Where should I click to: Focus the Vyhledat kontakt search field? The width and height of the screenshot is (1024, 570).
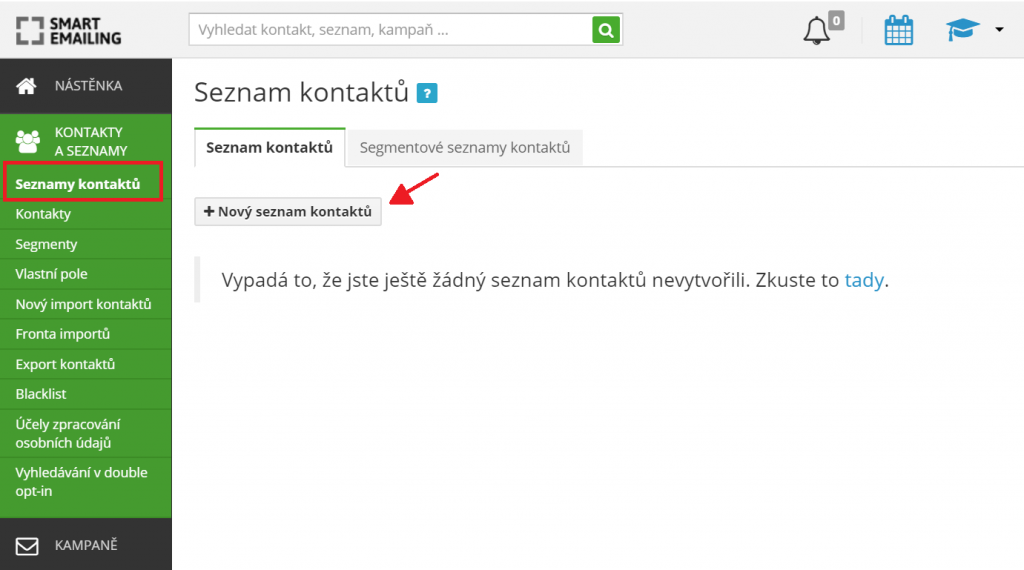(x=390, y=30)
